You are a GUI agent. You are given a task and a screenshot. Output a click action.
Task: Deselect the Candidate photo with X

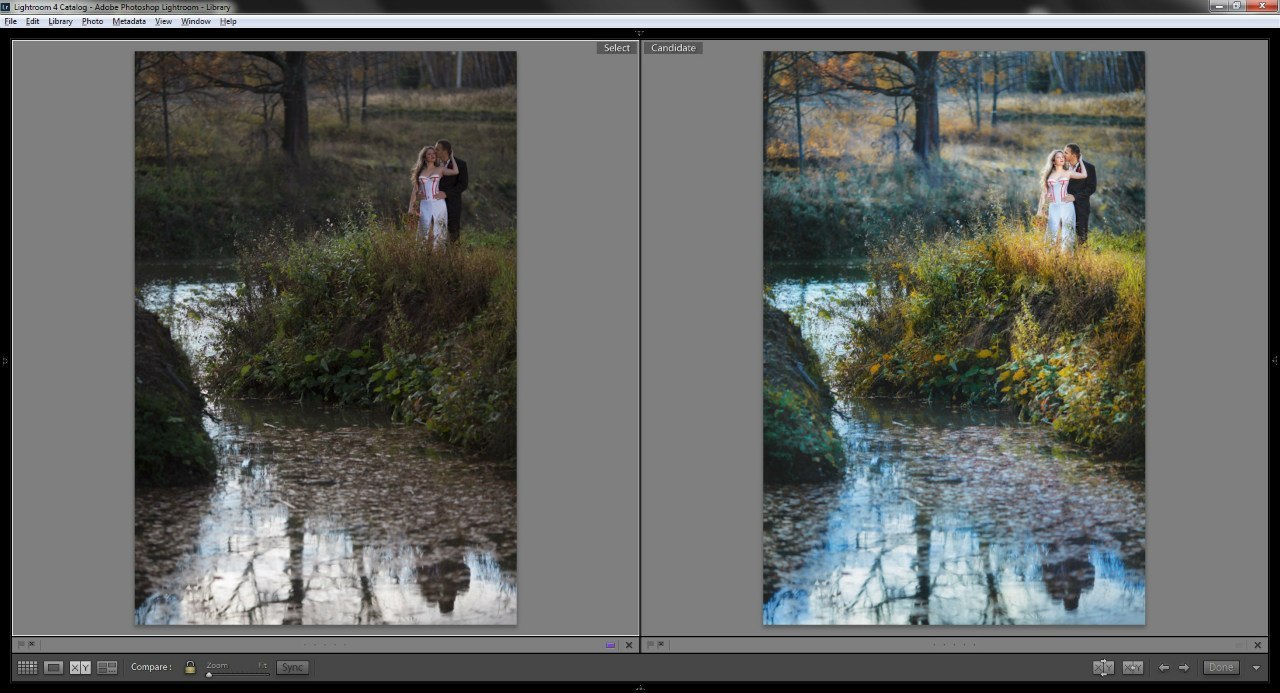click(x=1258, y=645)
